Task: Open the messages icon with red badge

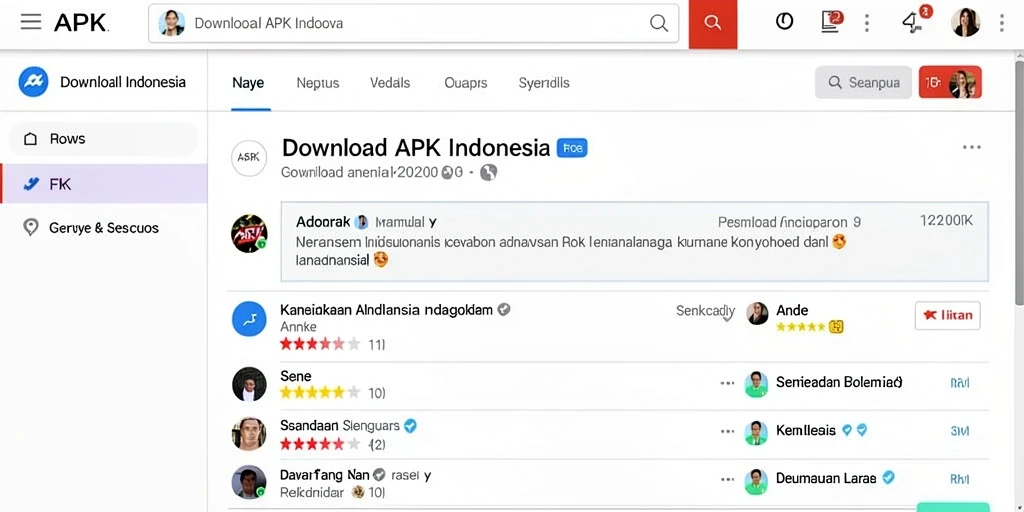Action: [831, 22]
